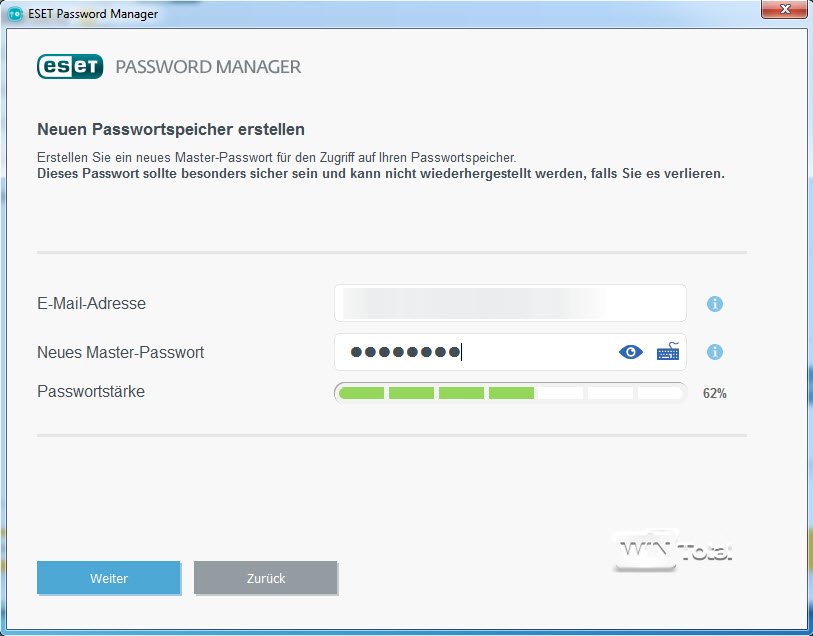
Task: Focus the Neues Master-Passwort field
Action: 510,352
